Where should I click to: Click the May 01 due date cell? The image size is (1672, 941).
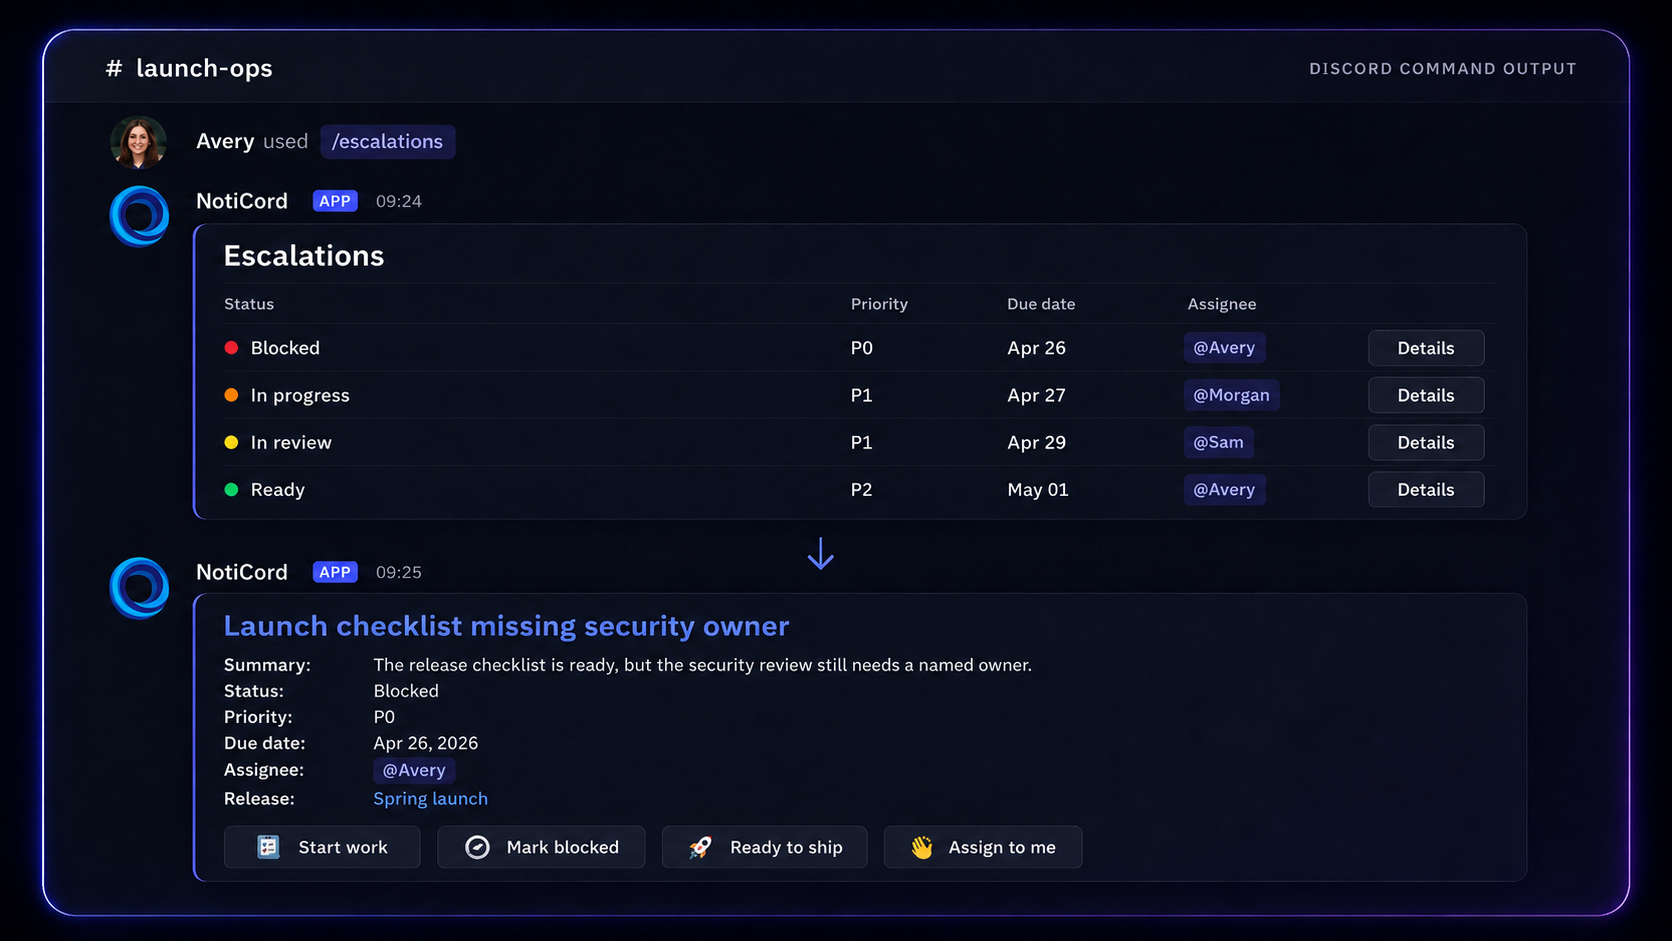tap(1038, 490)
